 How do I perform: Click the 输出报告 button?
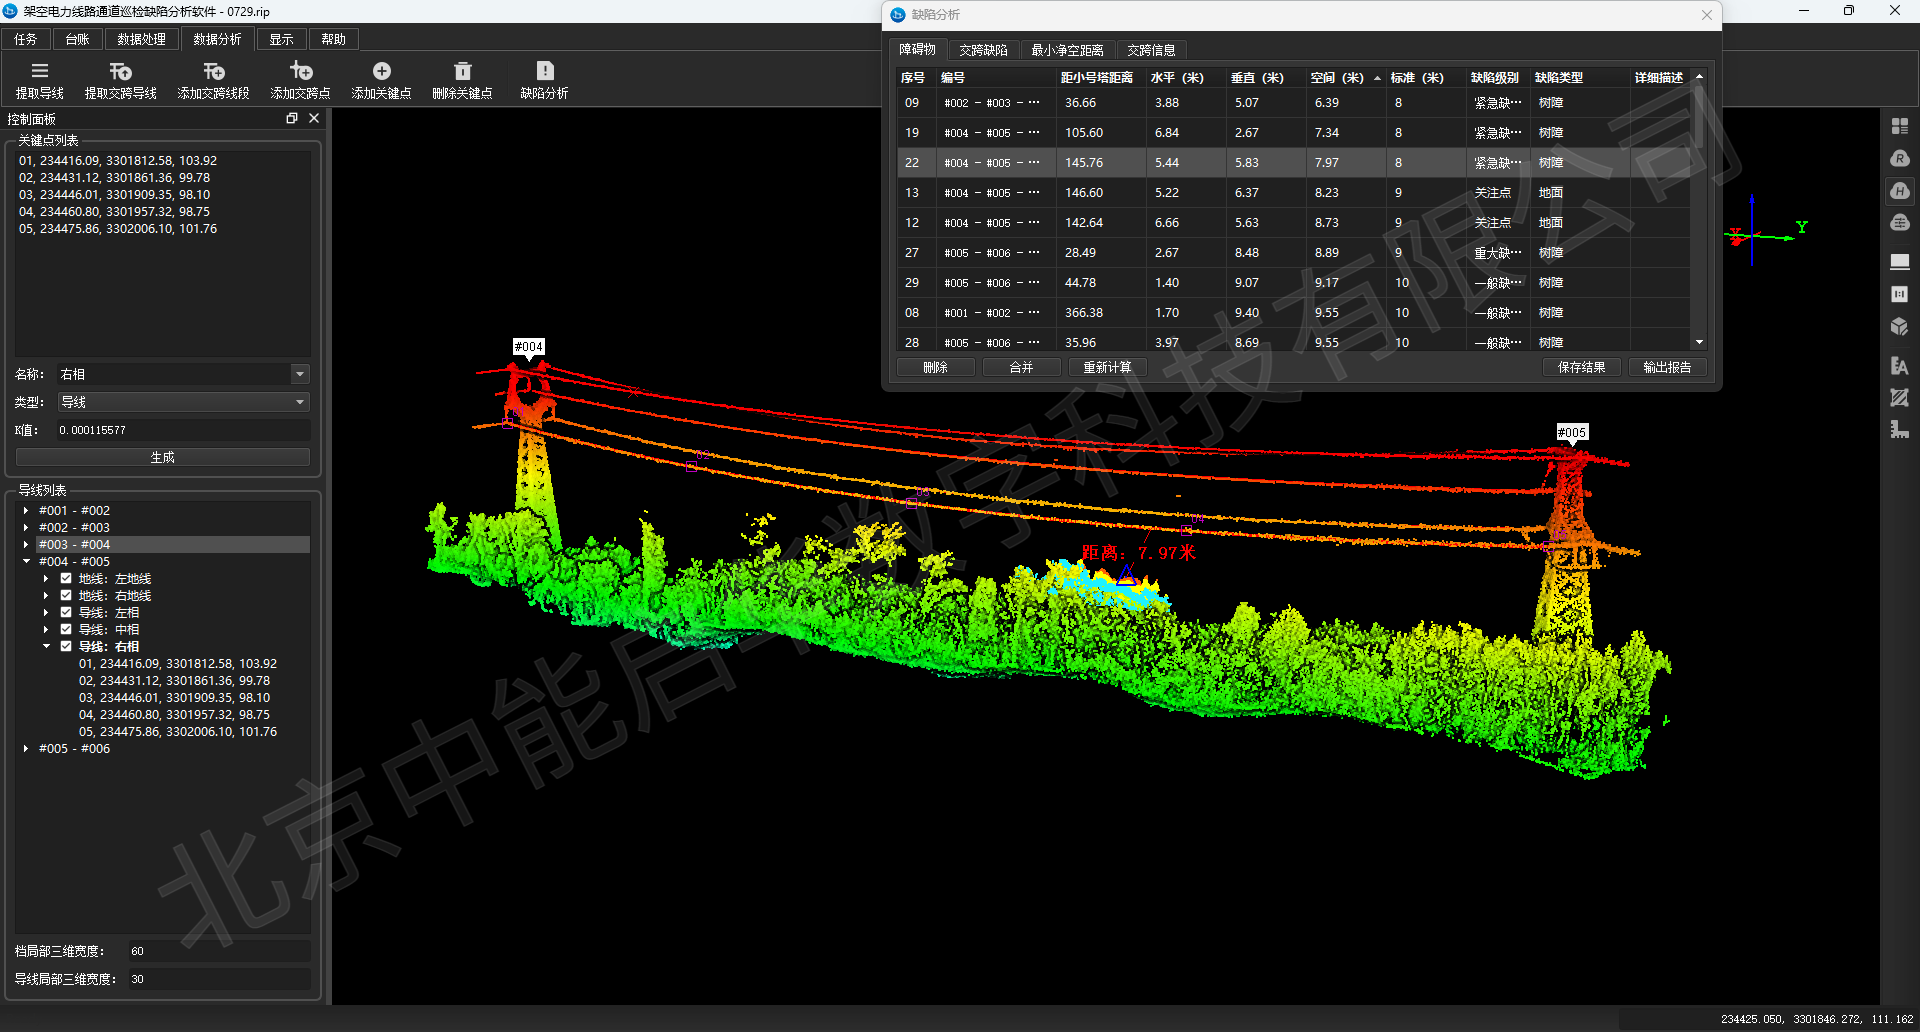[x=1667, y=368]
